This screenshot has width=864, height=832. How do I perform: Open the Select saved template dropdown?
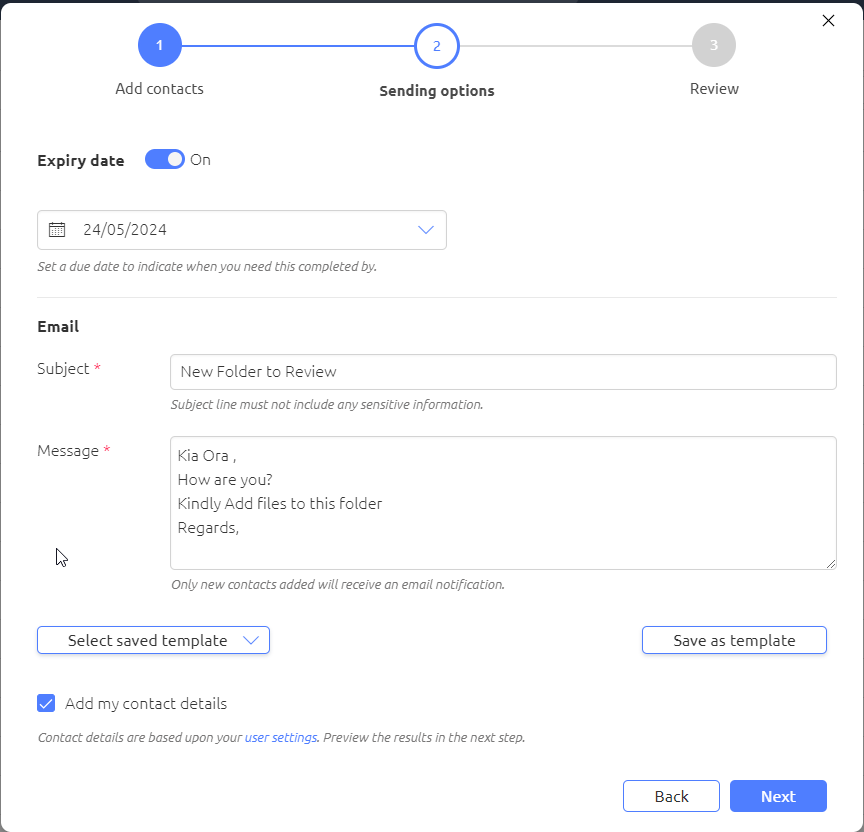click(x=153, y=640)
